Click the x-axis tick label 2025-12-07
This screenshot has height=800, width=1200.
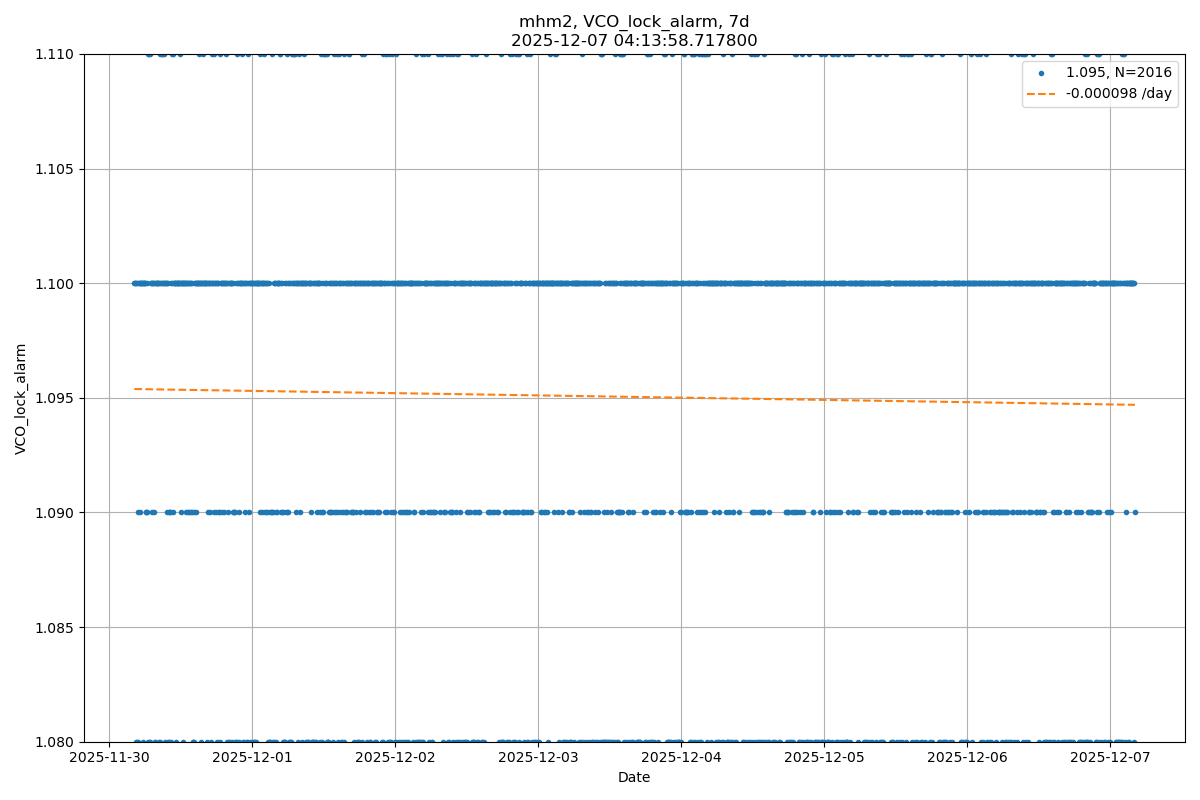pos(1110,758)
